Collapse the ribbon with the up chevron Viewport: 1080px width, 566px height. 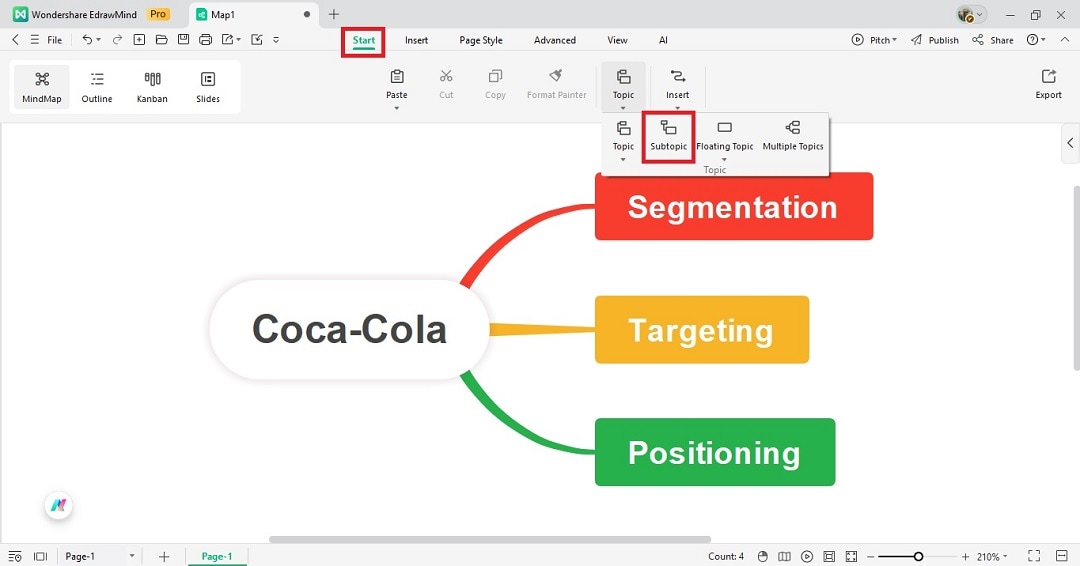1065,40
